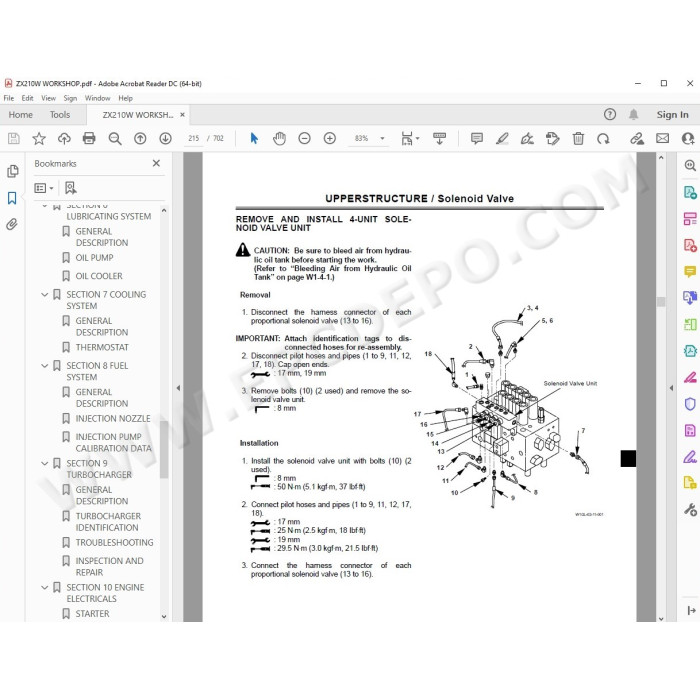Switch to the Home tab

tap(21, 115)
